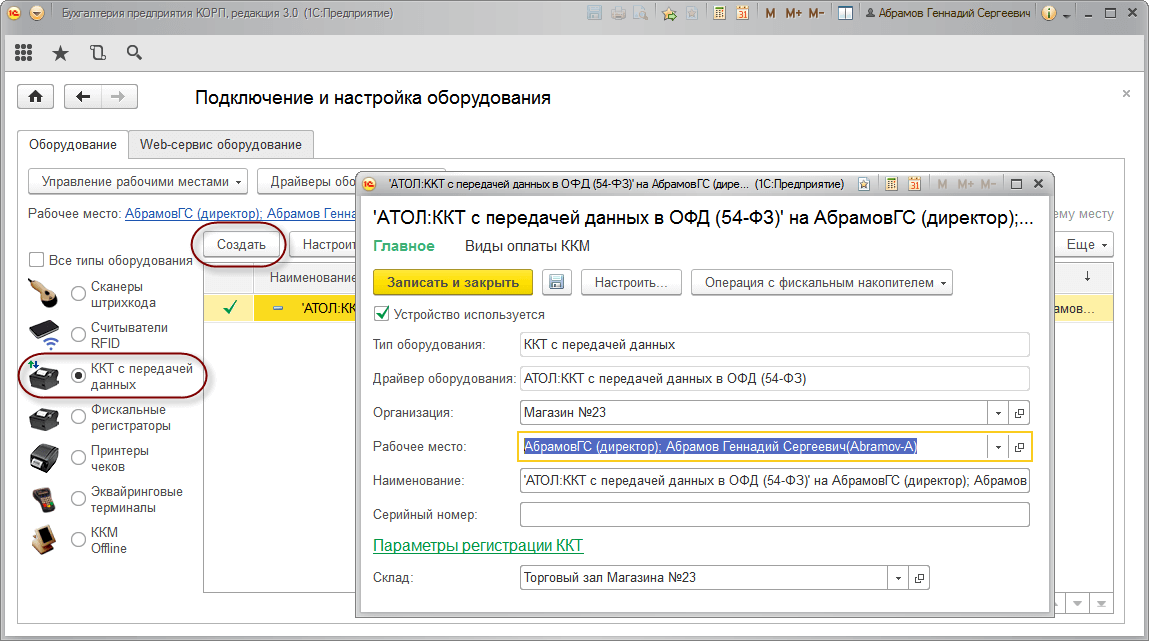Open the history icon in the tools panel
This screenshot has height=641, width=1149.
(97, 53)
